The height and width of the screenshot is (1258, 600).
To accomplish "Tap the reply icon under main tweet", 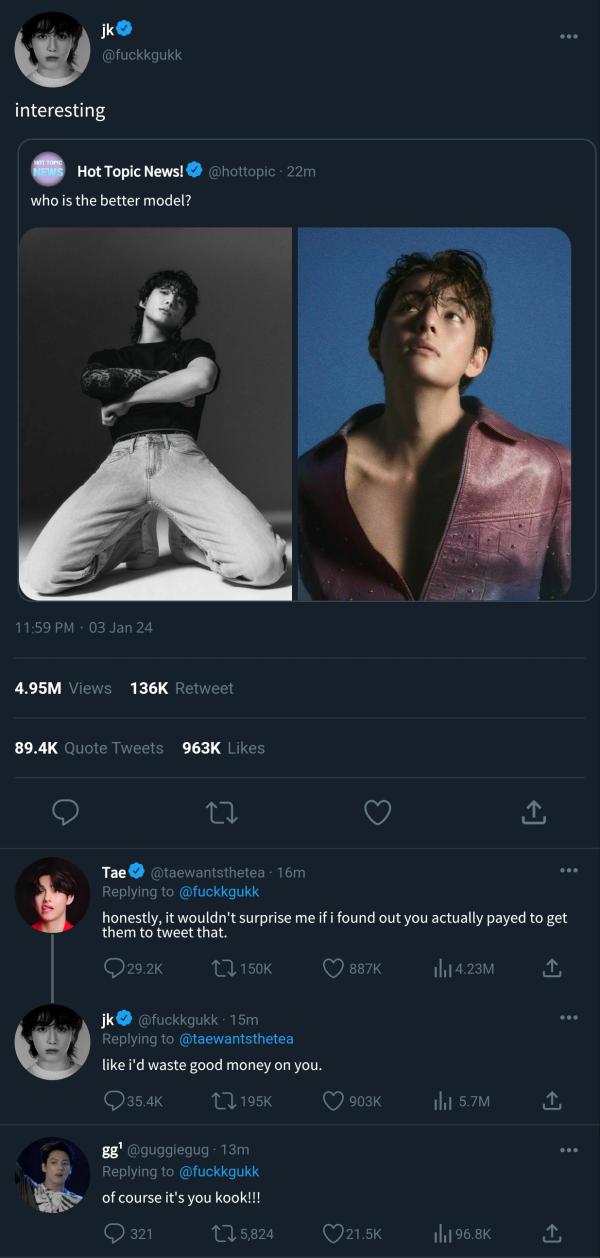I will (x=66, y=812).
